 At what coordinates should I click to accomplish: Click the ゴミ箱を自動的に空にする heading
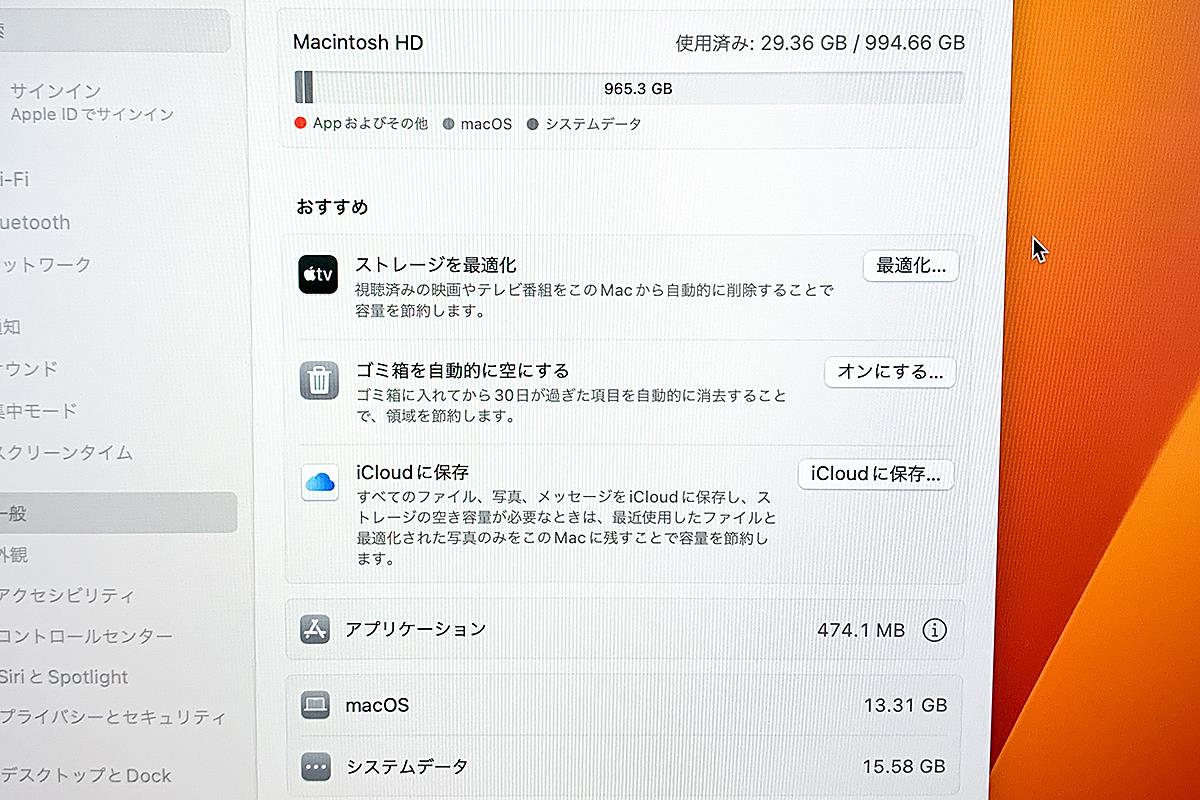click(x=462, y=371)
